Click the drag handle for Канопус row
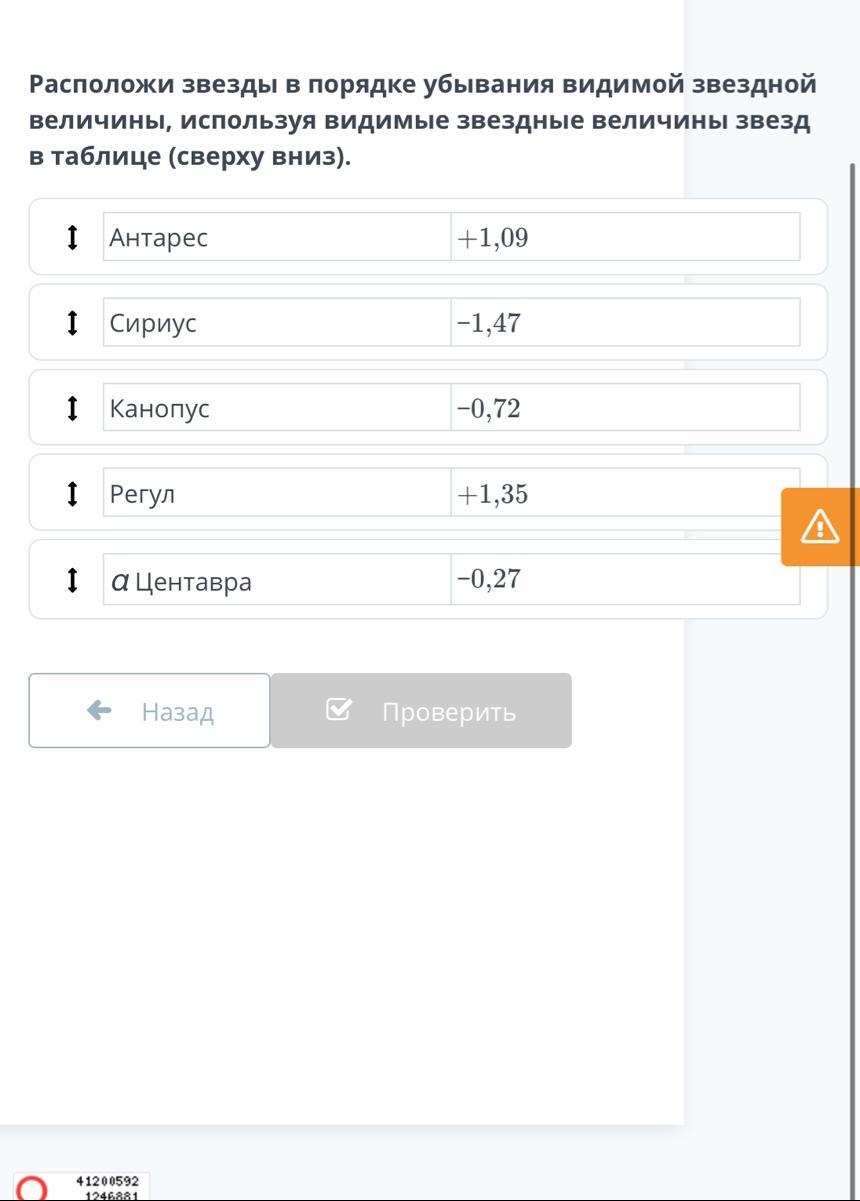 tap(71, 408)
